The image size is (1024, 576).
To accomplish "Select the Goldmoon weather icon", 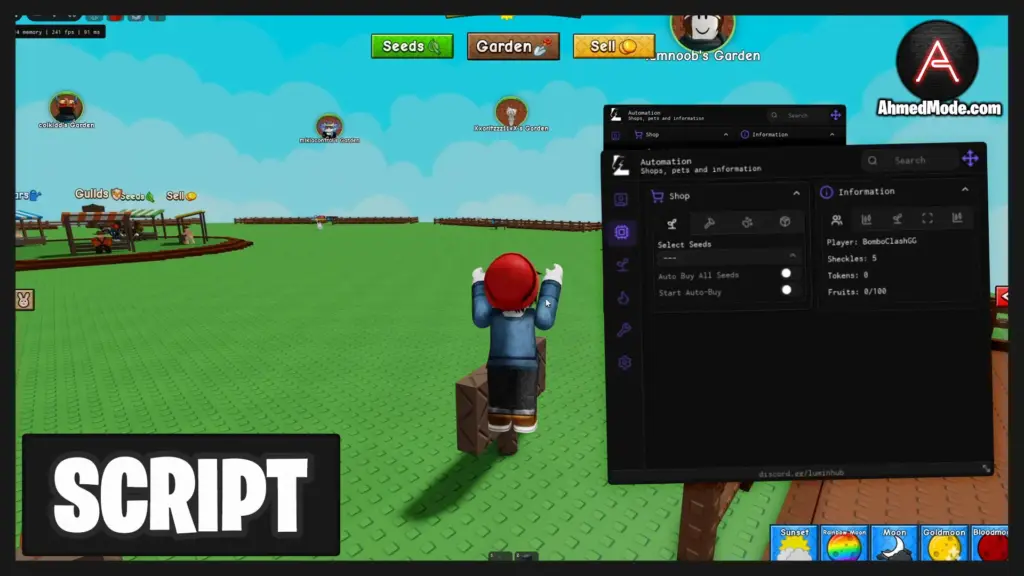I will point(944,543).
